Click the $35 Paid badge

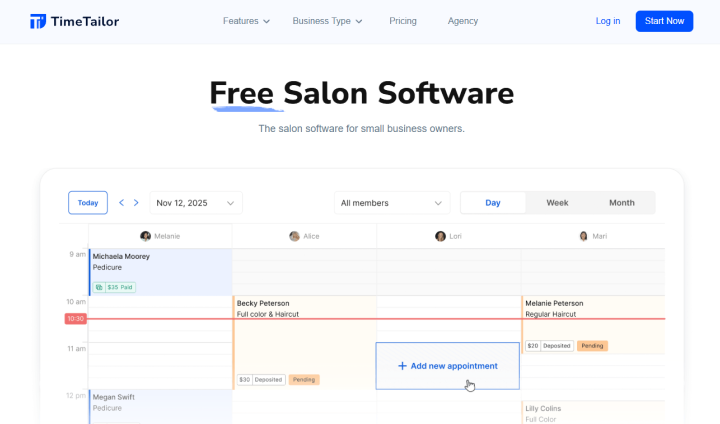pyautogui.click(x=114, y=287)
